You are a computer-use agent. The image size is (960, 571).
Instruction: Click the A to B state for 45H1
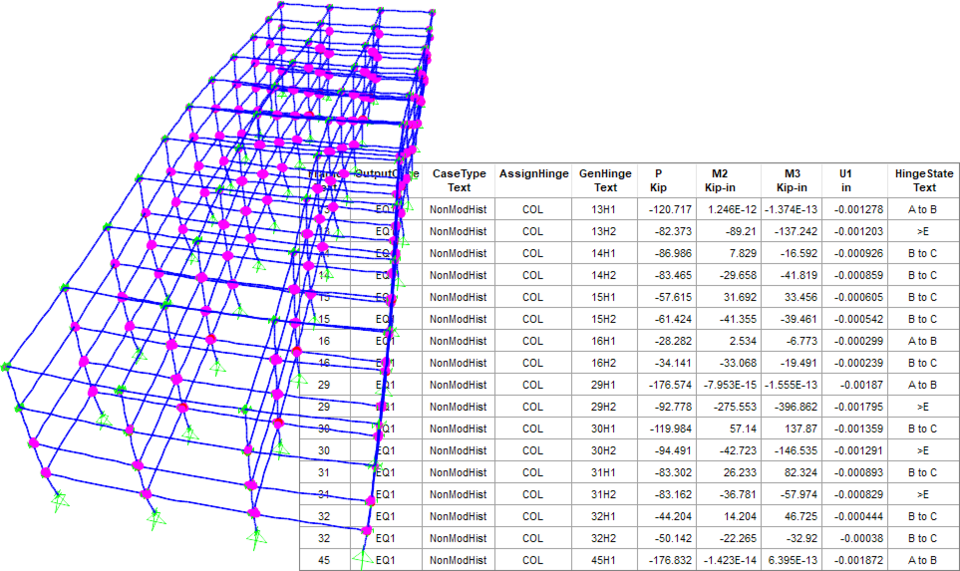924,561
